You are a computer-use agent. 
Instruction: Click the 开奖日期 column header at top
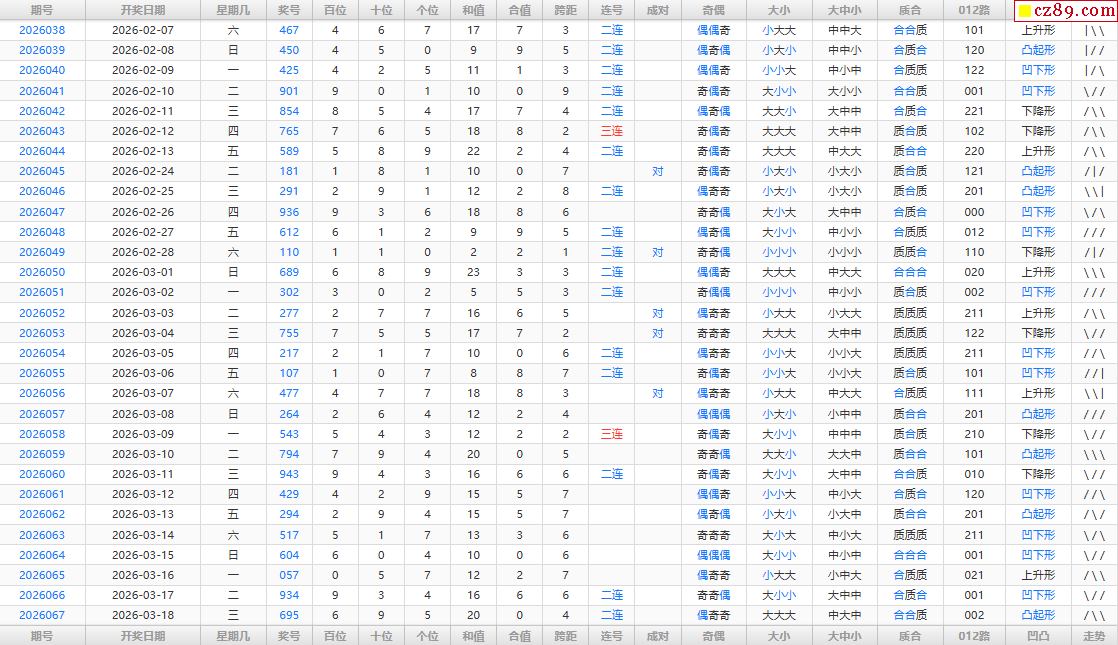pyautogui.click(x=142, y=10)
